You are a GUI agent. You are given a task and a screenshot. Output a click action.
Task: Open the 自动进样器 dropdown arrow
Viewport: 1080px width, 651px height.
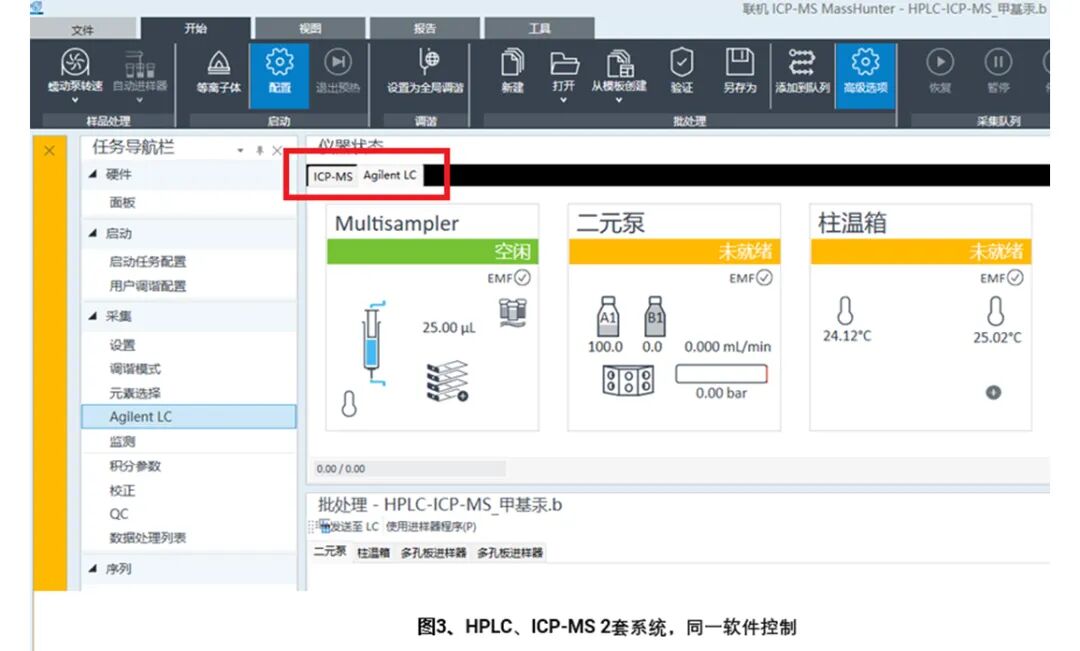[140, 101]
